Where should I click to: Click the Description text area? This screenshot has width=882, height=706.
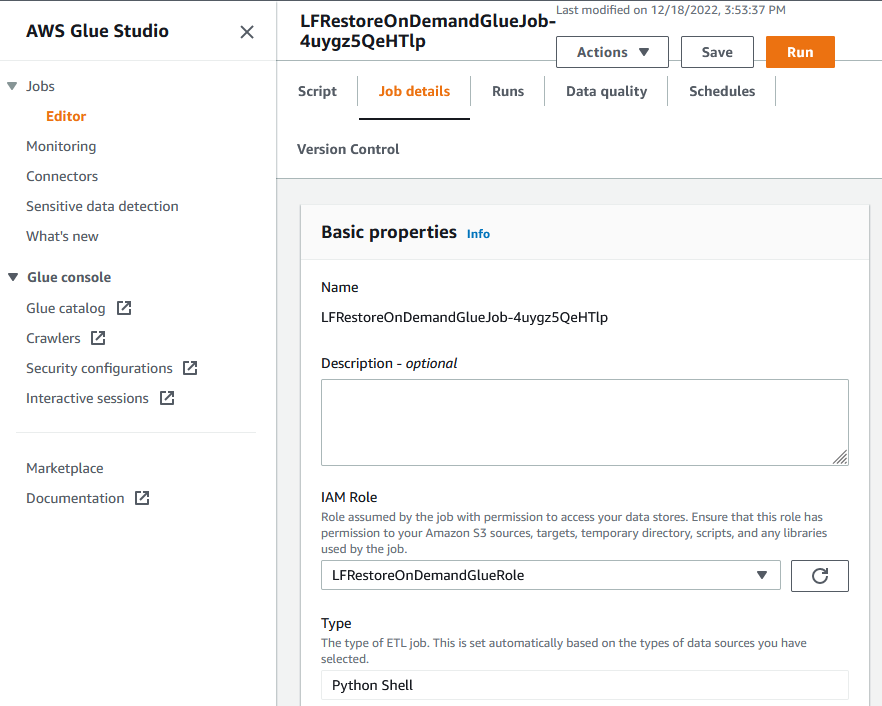click(584, 422)
